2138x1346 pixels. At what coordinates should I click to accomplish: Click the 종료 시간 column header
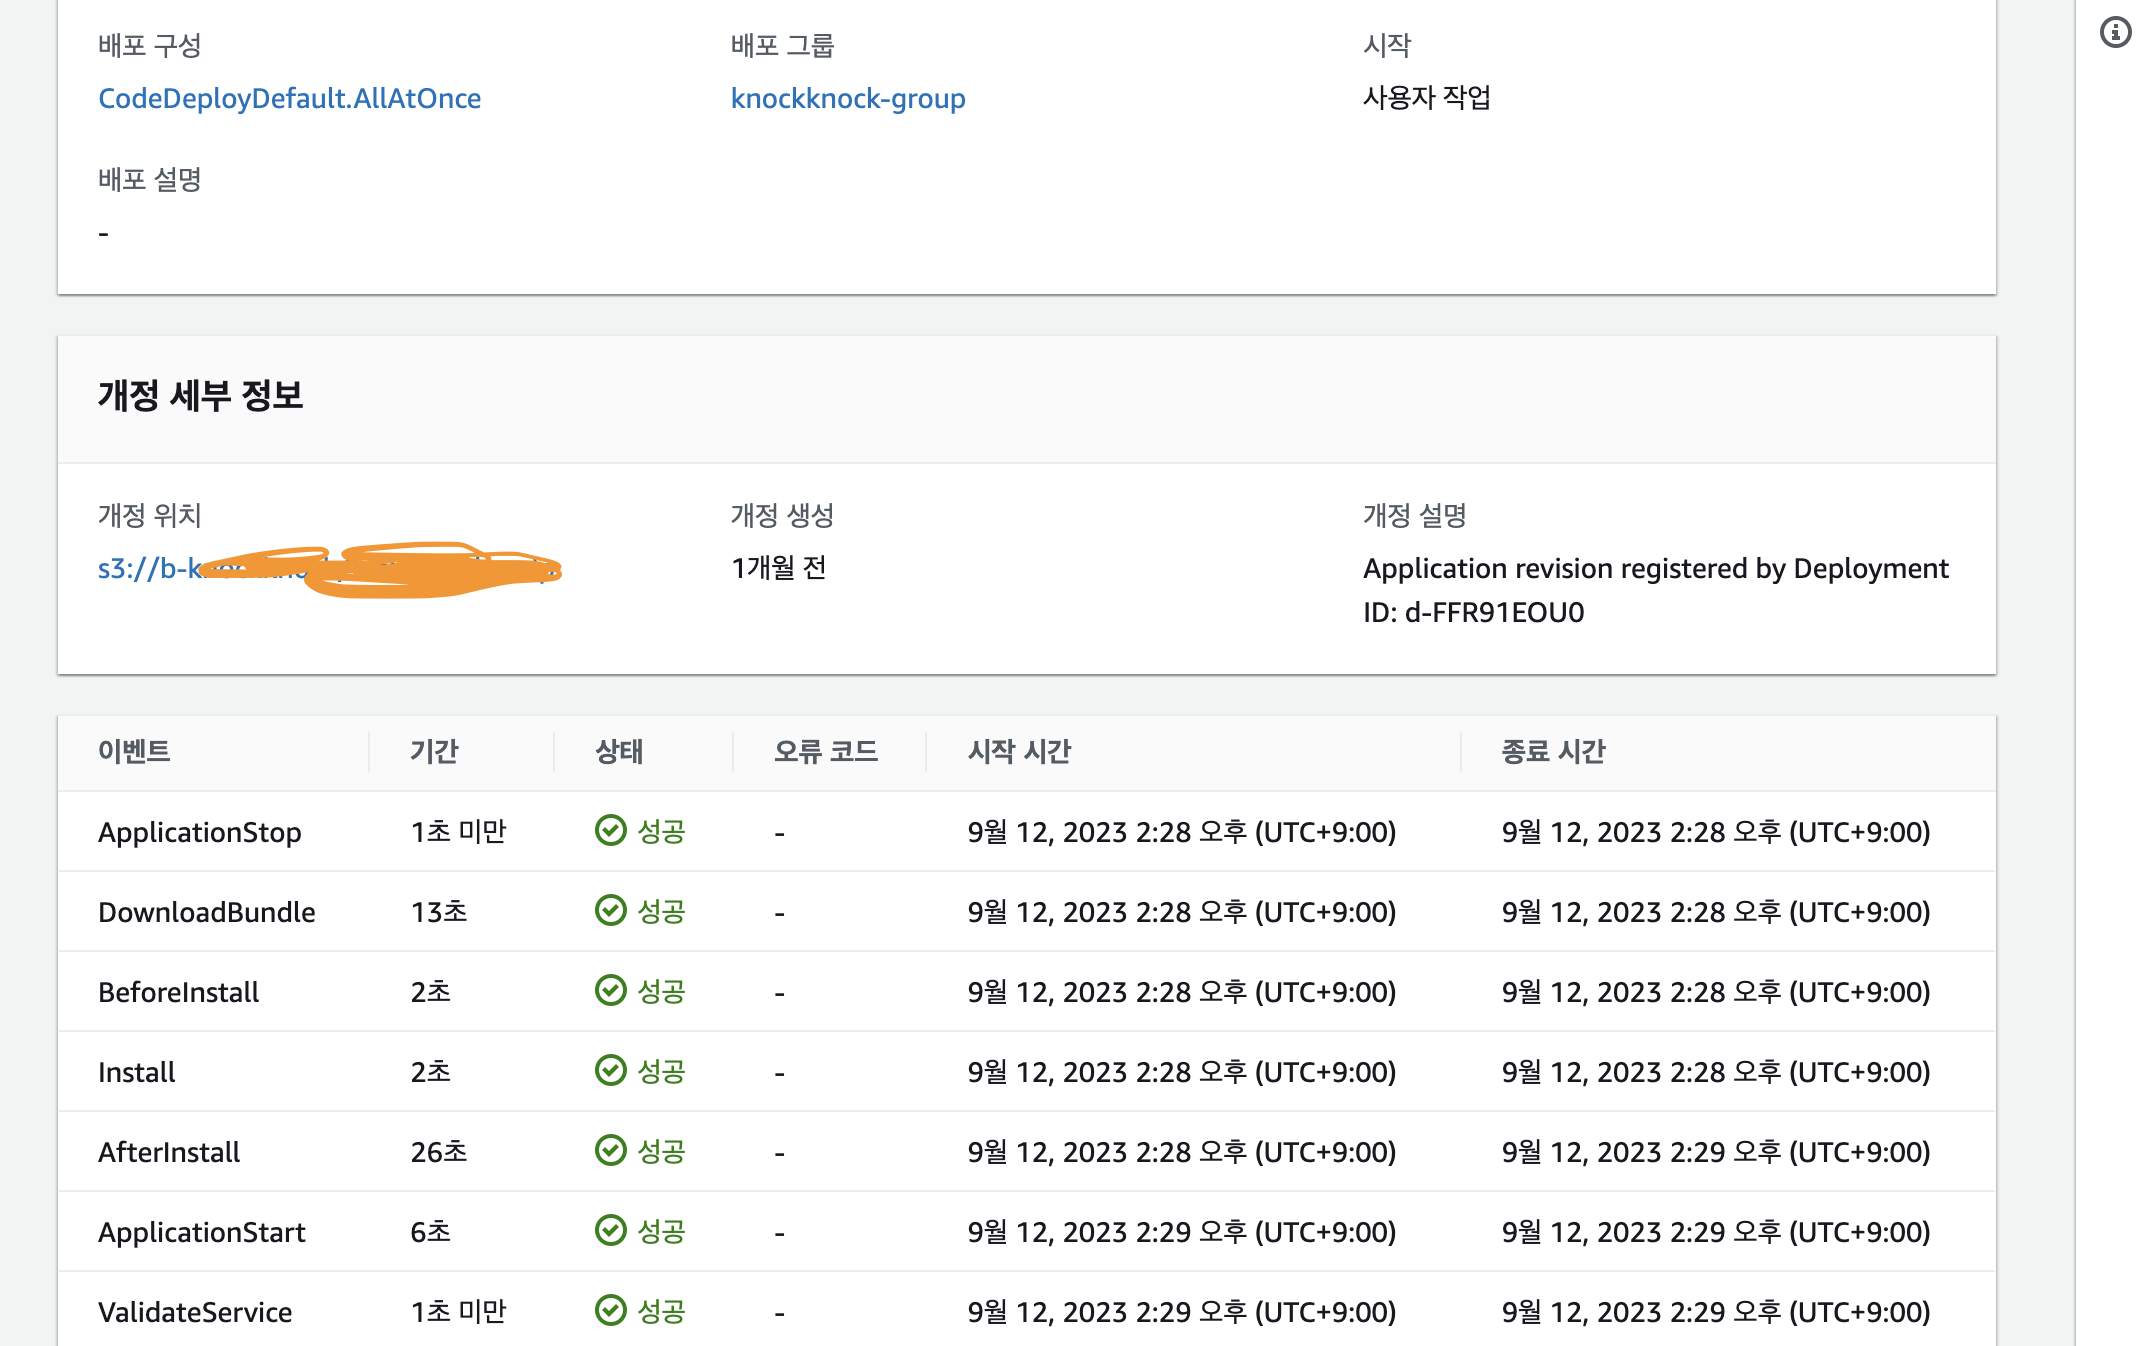(x=1553, y=751)
